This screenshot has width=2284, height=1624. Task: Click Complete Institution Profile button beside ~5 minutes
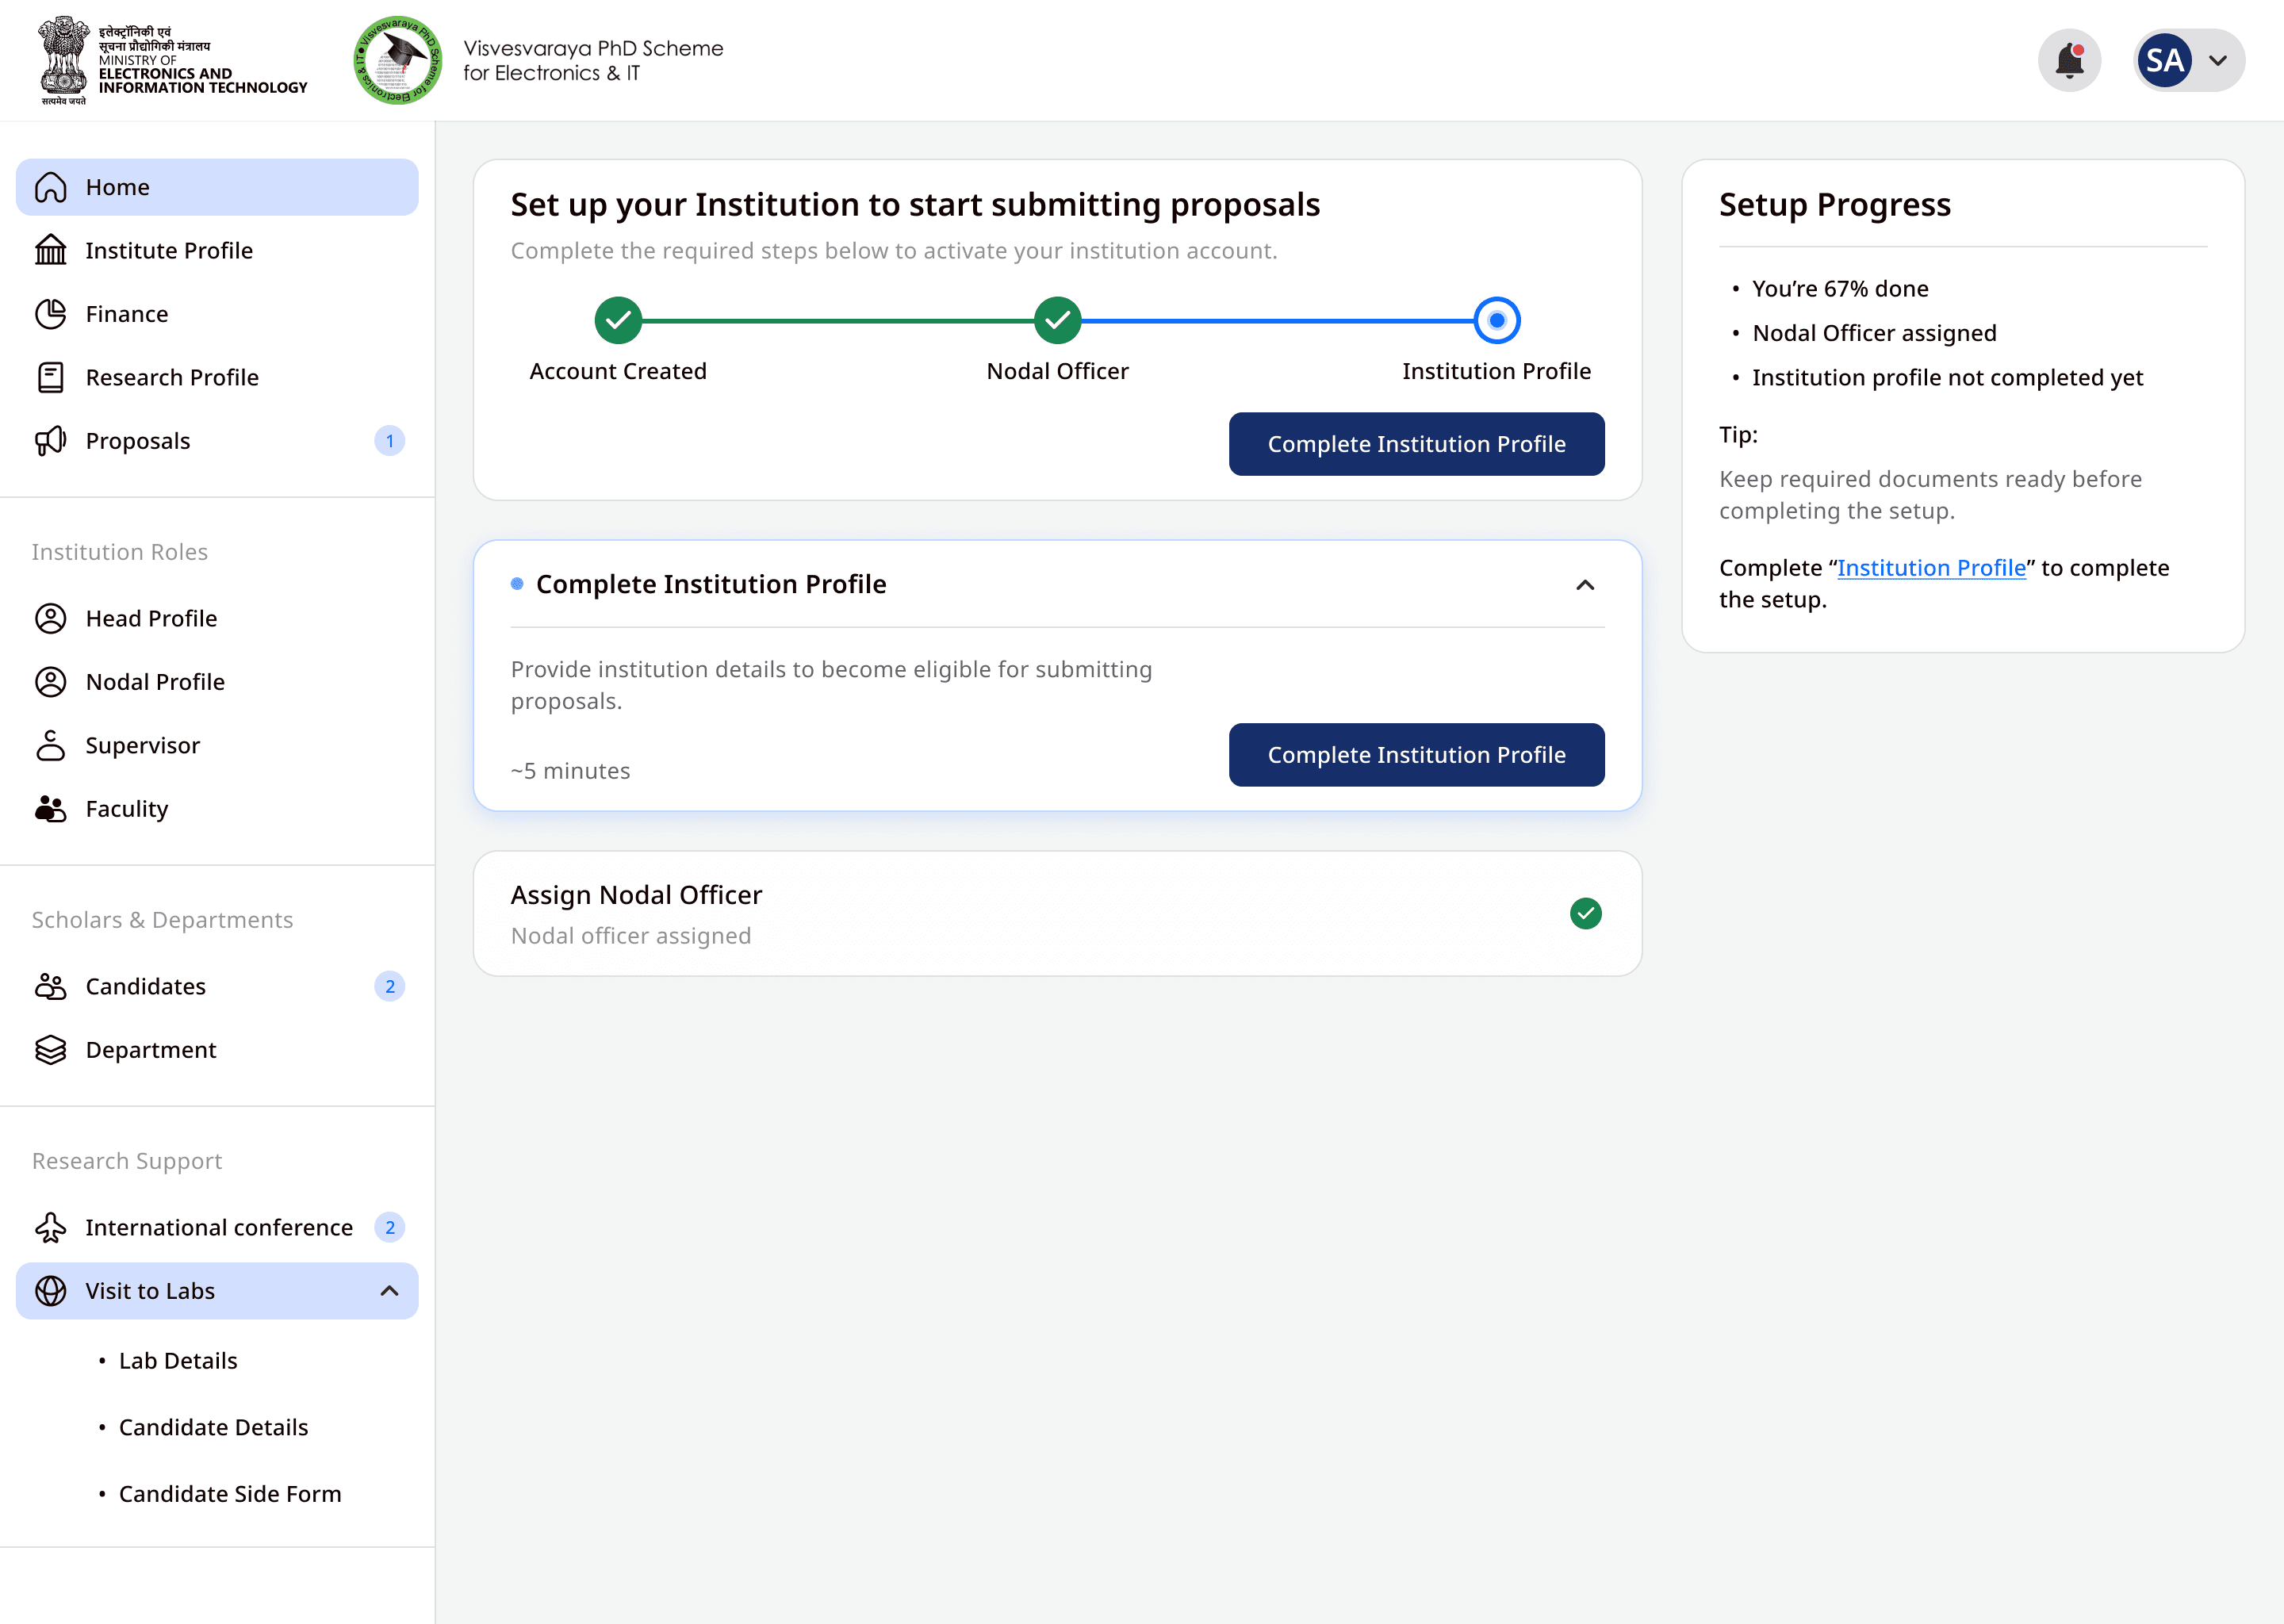click(x=1417, y=755)
